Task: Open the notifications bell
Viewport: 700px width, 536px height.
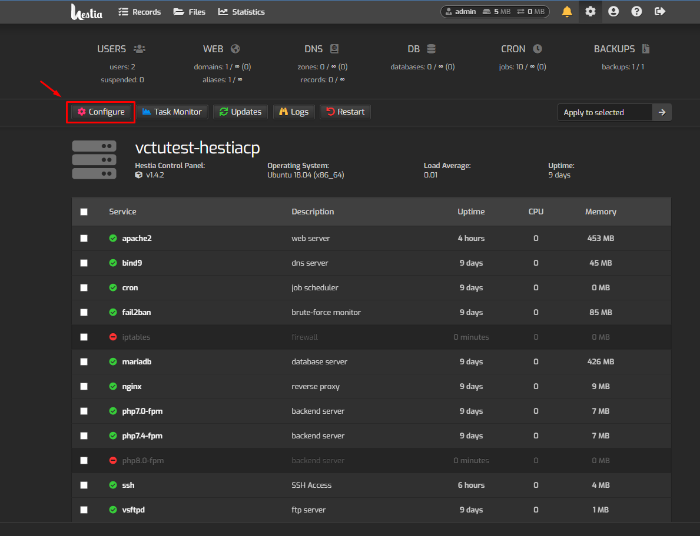Action: pos(567,12)
